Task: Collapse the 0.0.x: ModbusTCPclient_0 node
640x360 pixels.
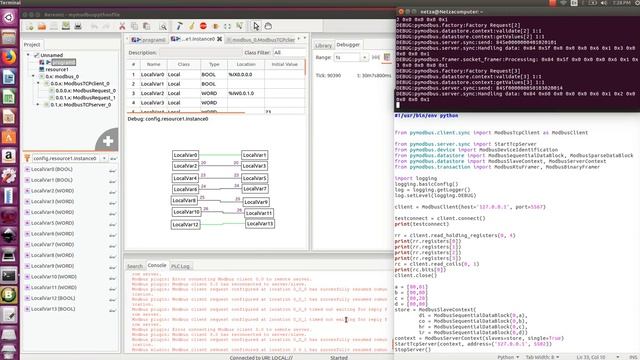Action: tap(38, 83)
